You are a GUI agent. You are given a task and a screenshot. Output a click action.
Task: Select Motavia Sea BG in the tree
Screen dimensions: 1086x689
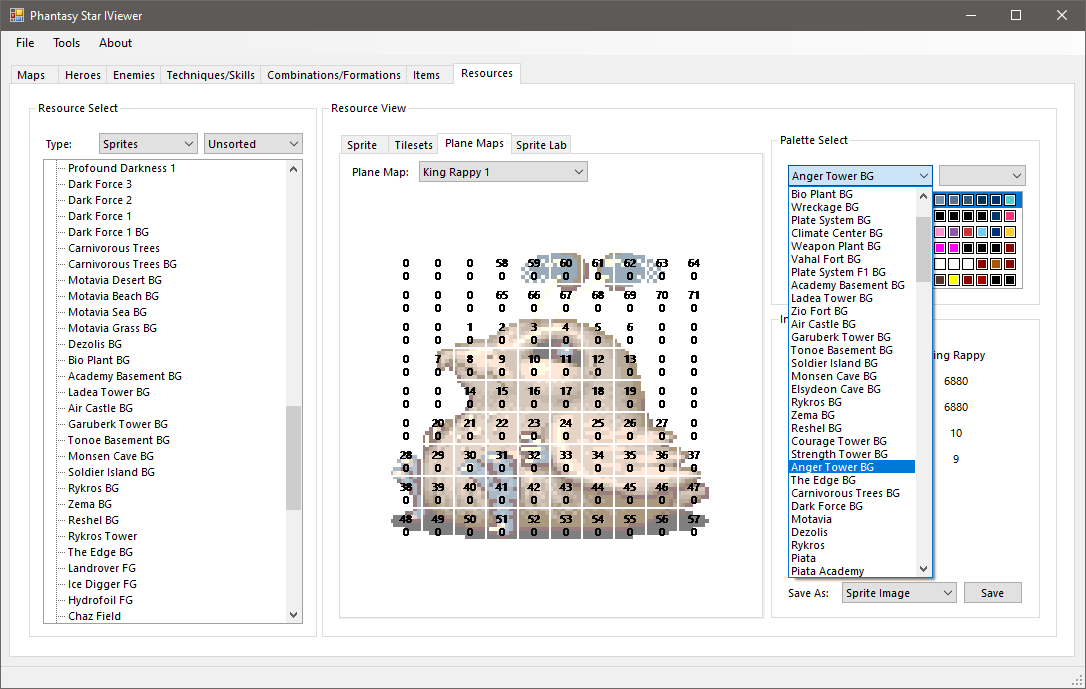click(x=107, y=312)
